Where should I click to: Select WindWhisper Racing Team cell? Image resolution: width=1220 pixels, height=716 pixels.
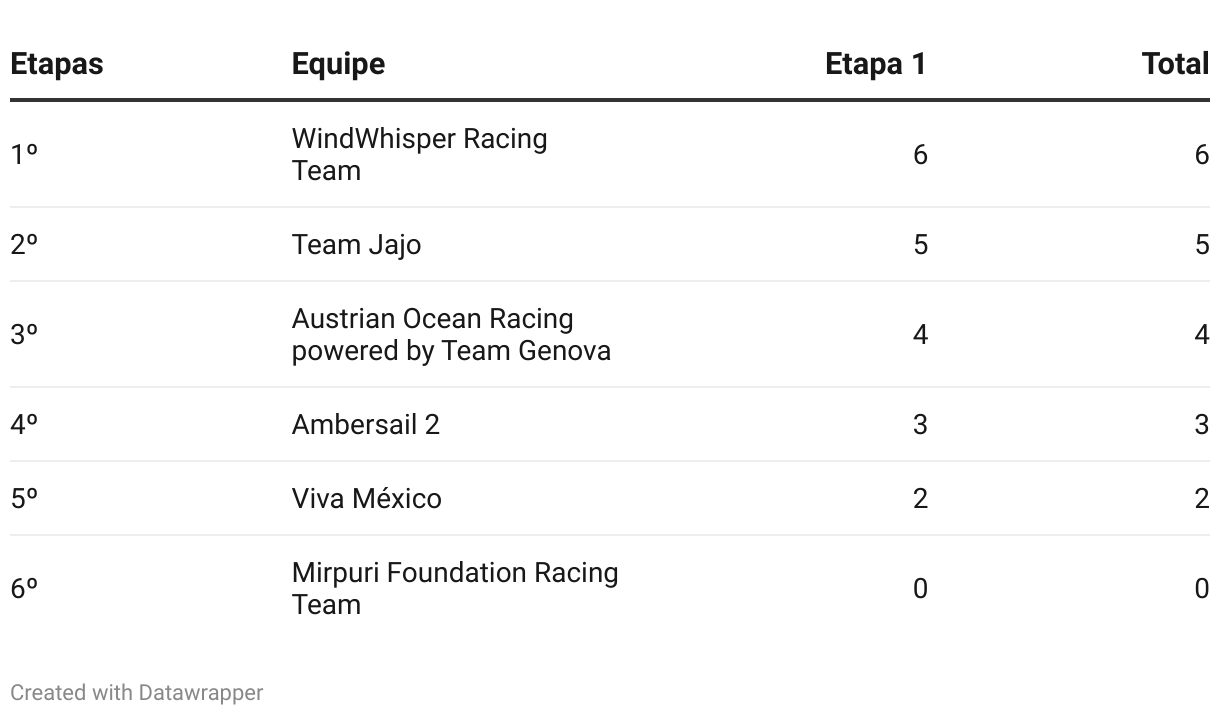click(x=419, y=154)
